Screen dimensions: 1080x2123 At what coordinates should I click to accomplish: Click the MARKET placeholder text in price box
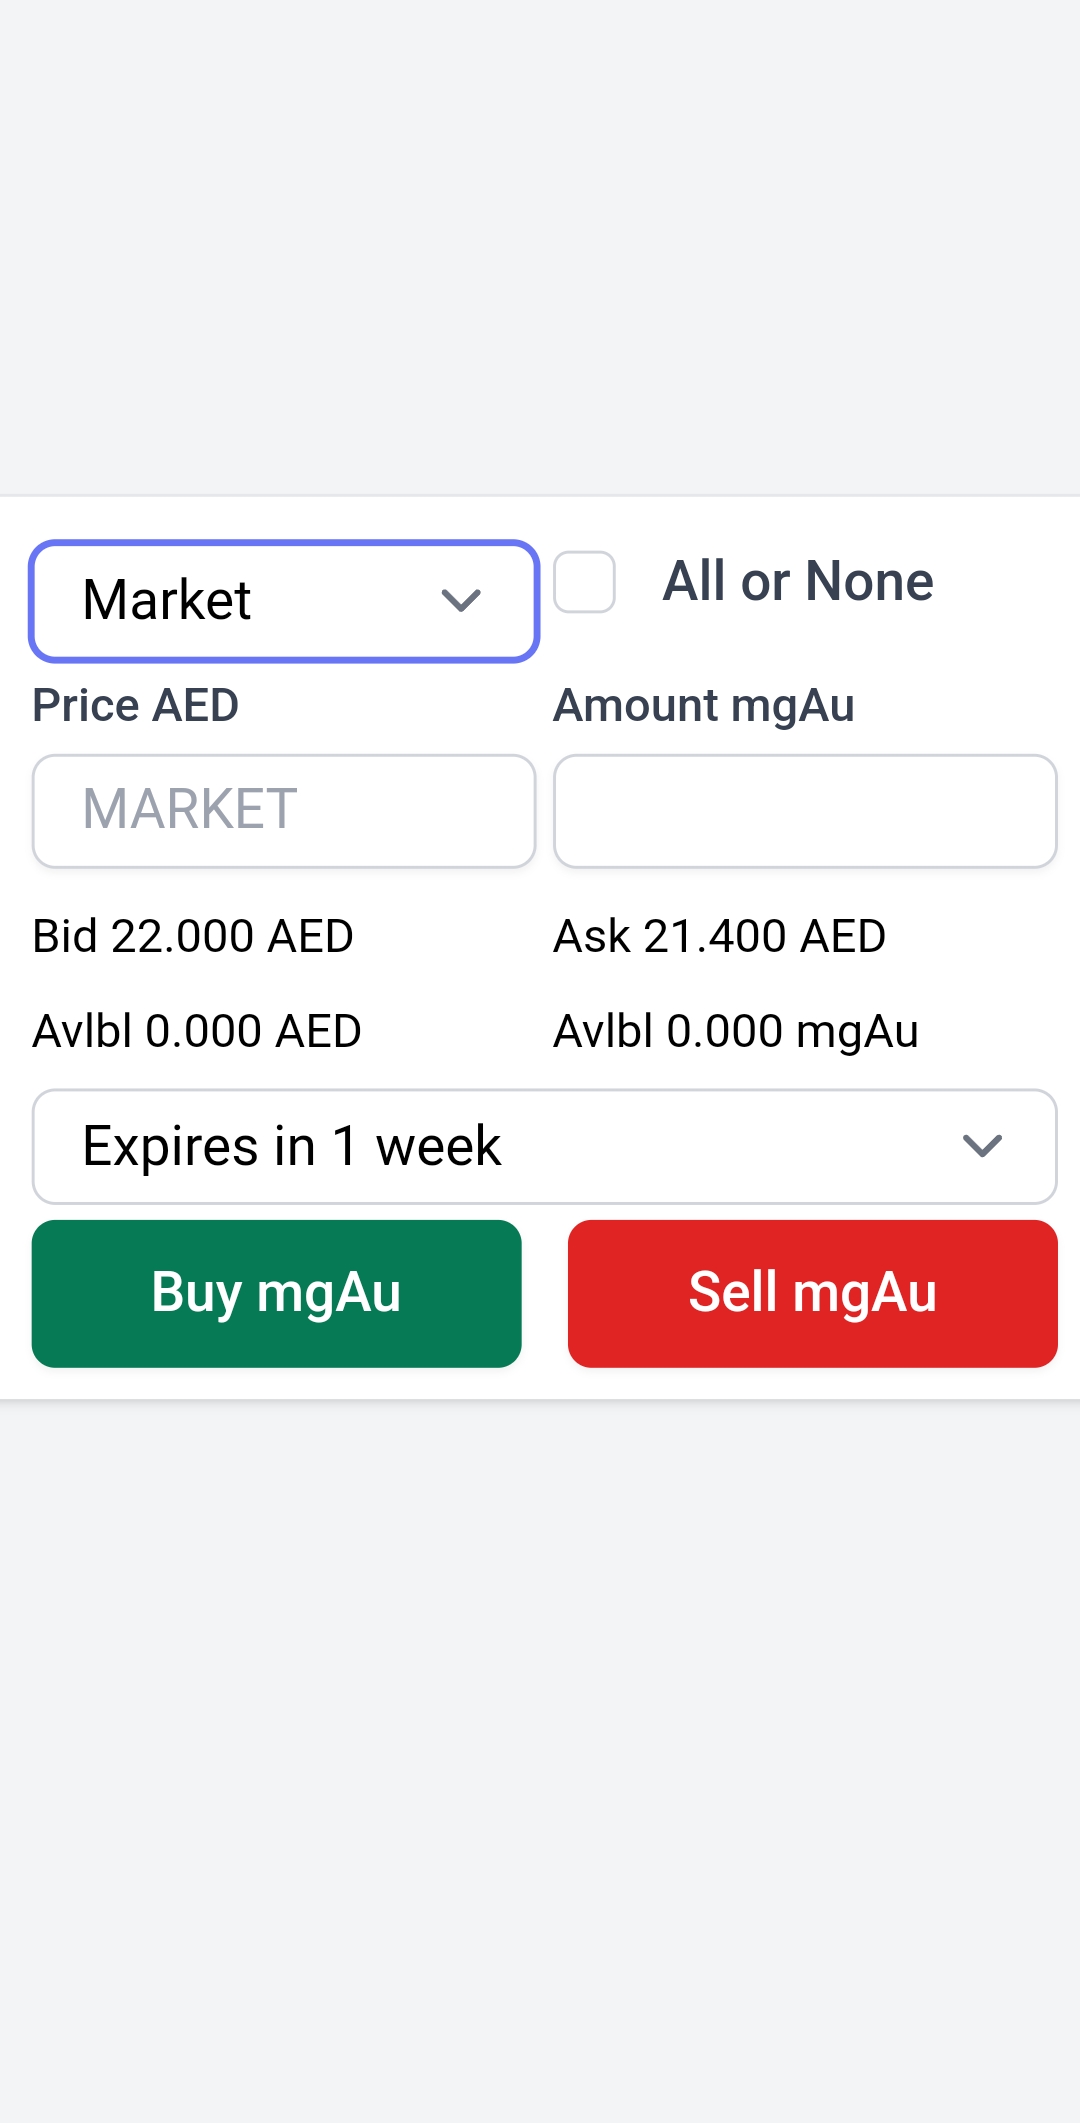pyautogui.click(x=190, y=809)
